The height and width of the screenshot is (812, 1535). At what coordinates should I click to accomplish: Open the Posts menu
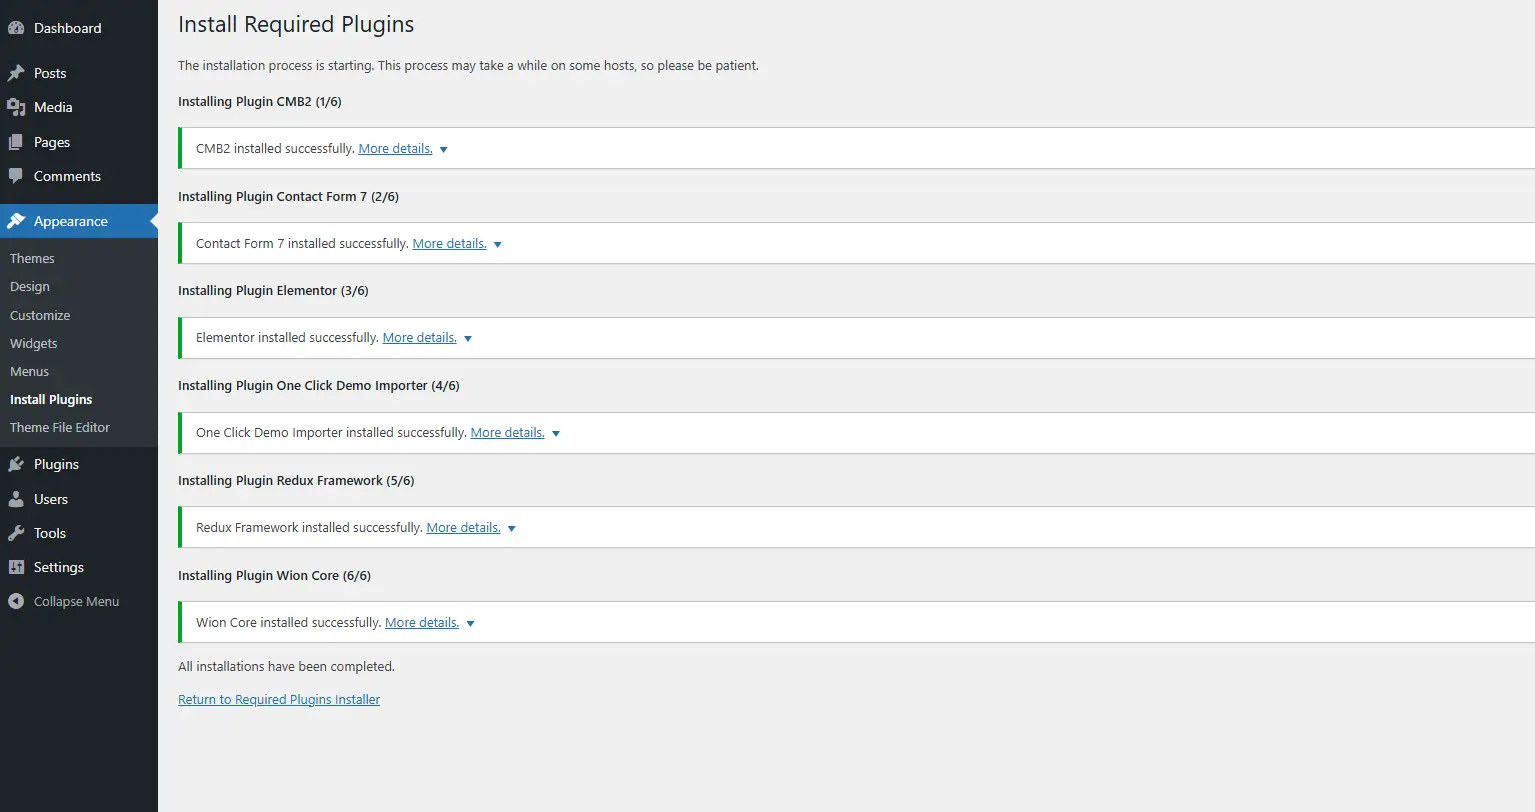coord(50,73)
